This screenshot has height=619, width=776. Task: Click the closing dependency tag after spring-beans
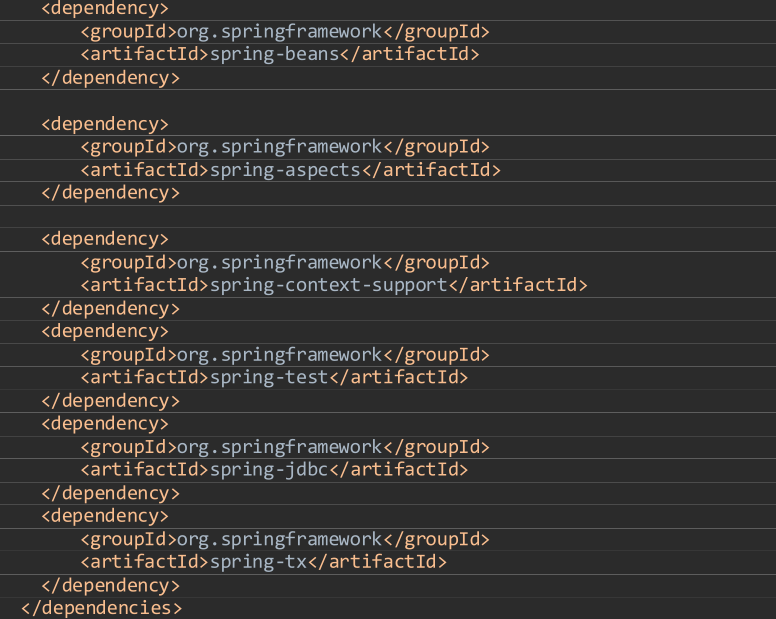(x=110, y=78)
